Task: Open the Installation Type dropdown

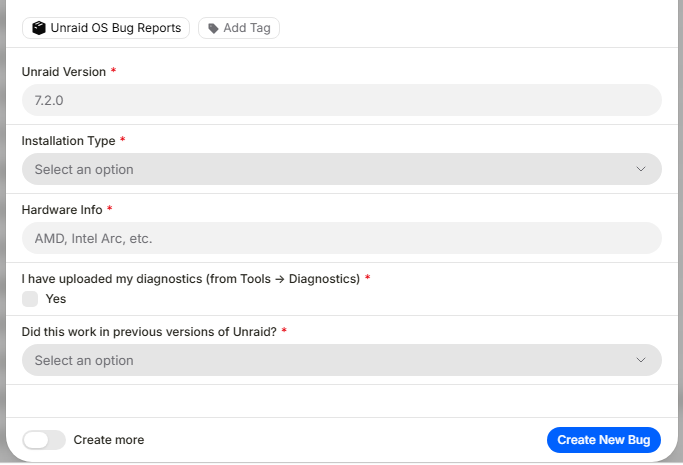Action: 342,169
